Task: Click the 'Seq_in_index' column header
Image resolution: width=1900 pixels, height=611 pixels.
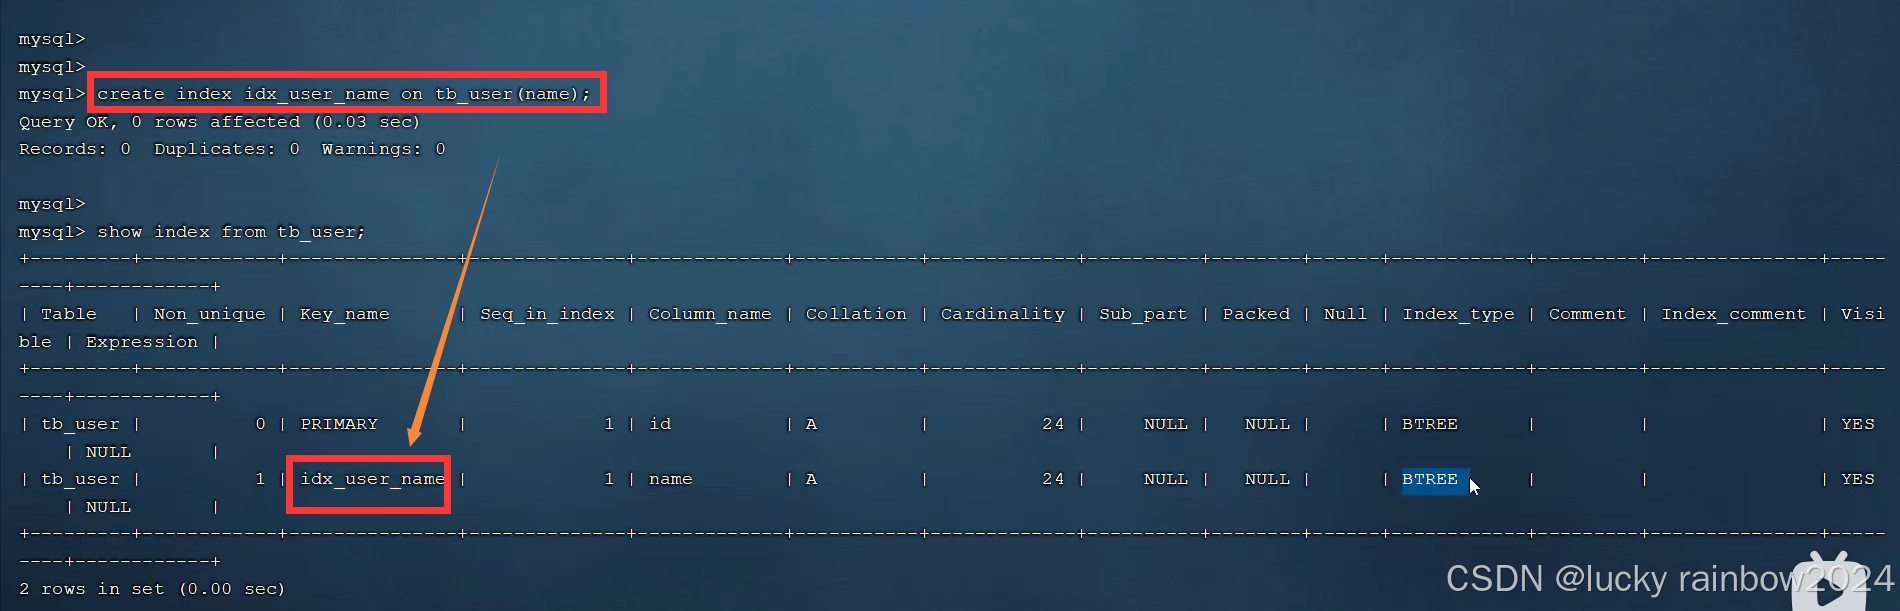Action: point(547,314)
